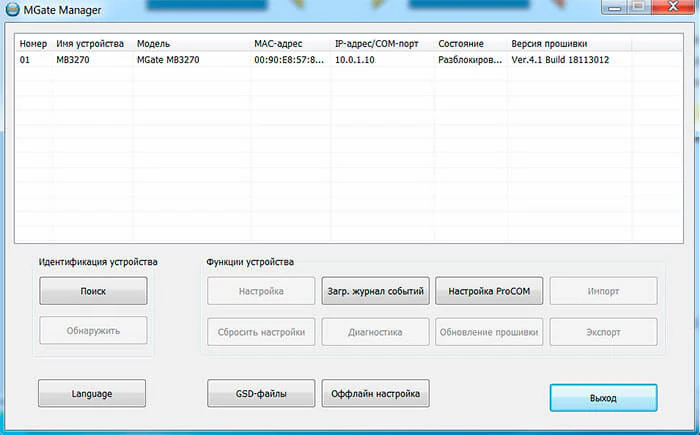Screen dimensions: 700x435
Task: Click the Импорт button
Action: [604, 291]
